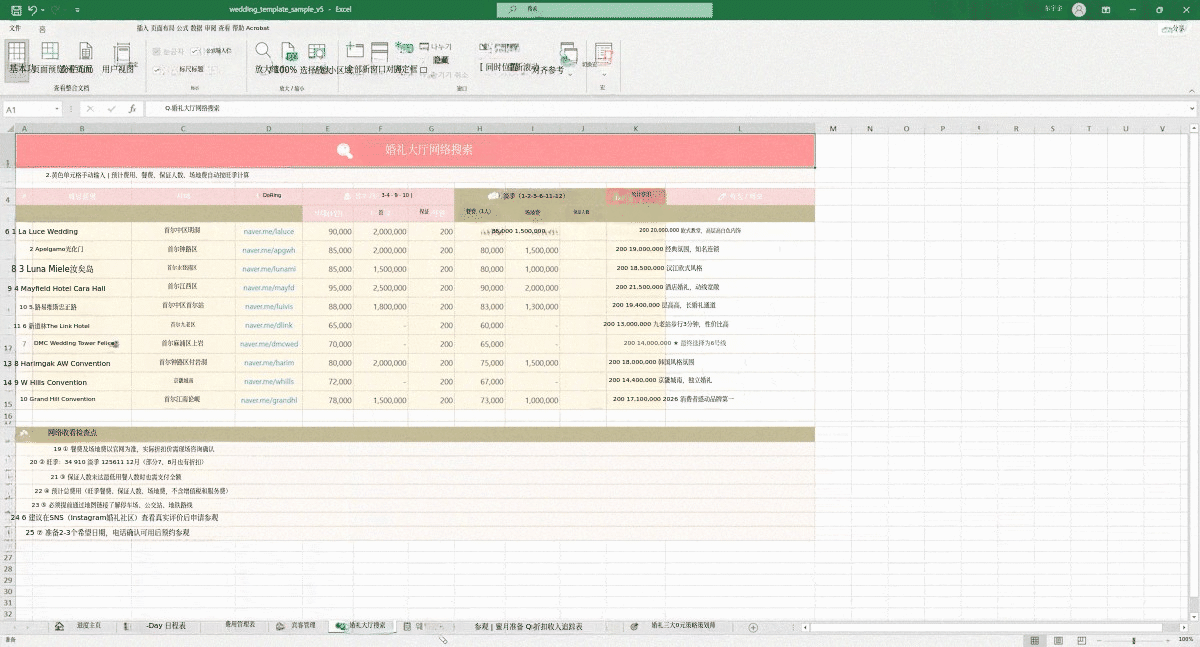Expand the Name Box dropdown next to A1

point(56,108)
